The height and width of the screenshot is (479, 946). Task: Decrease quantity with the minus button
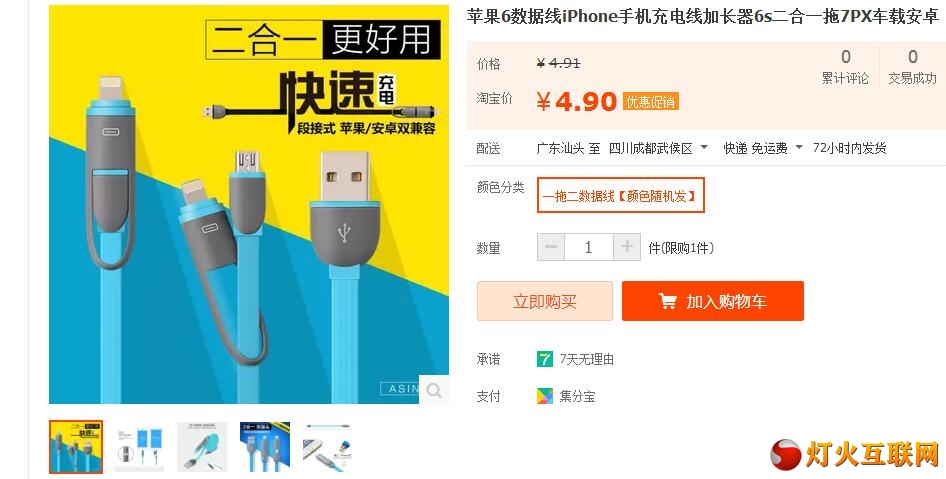coord(551,247)
